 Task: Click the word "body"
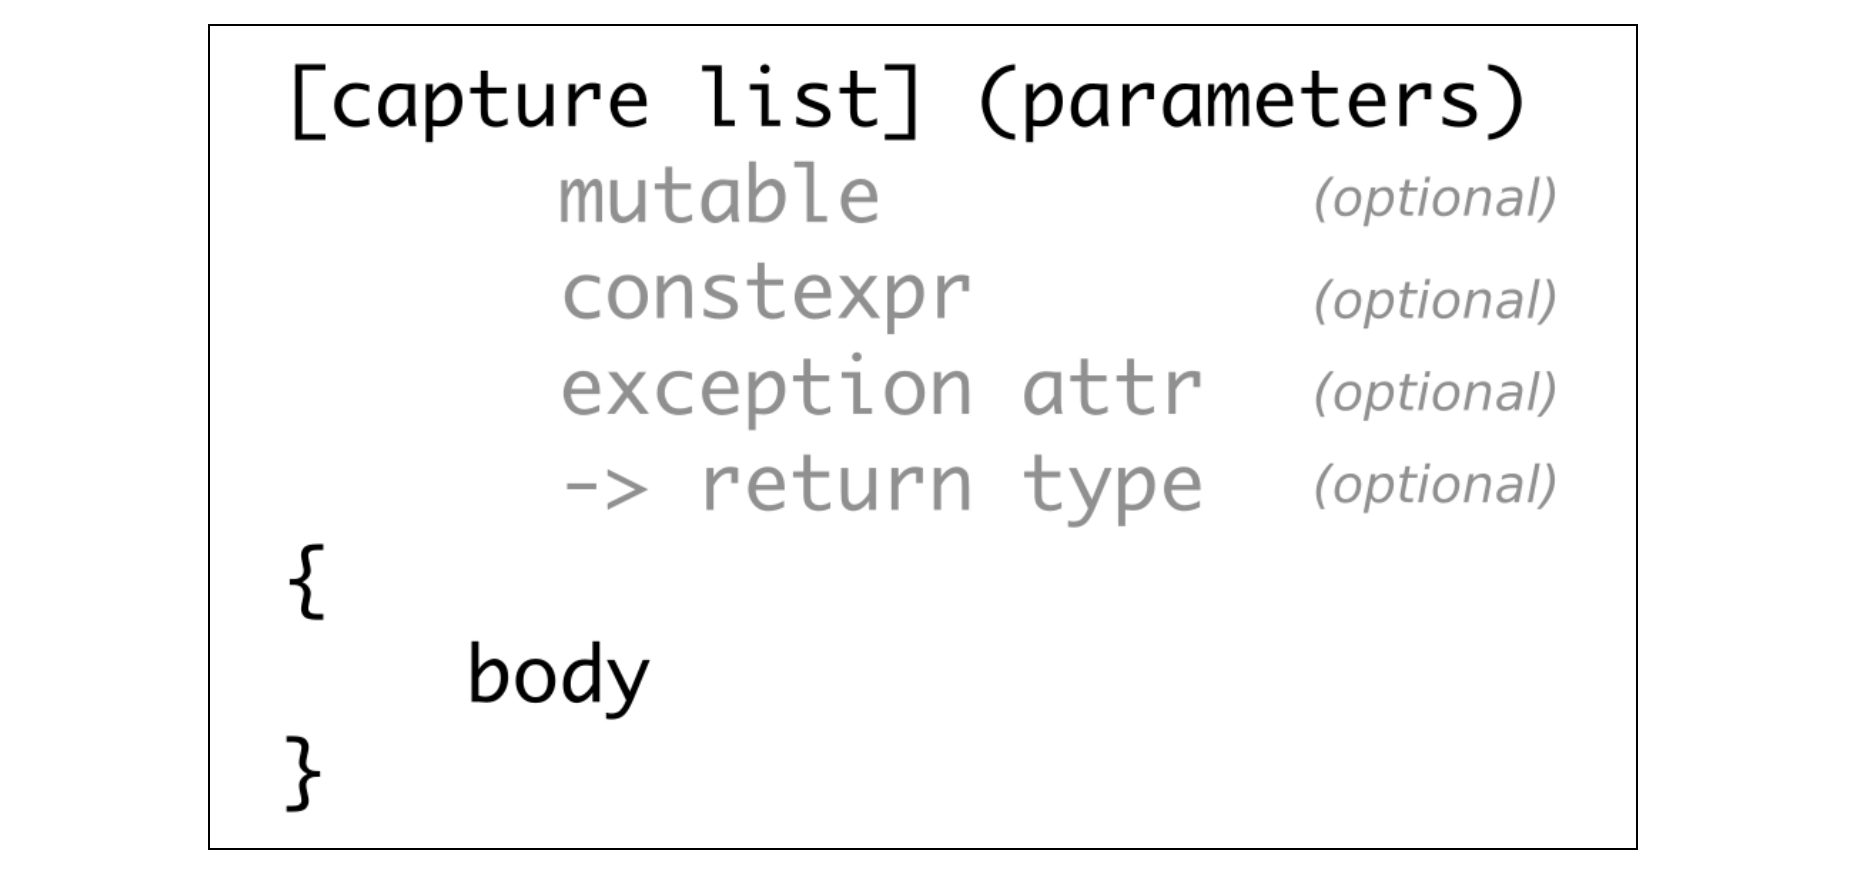558,677
